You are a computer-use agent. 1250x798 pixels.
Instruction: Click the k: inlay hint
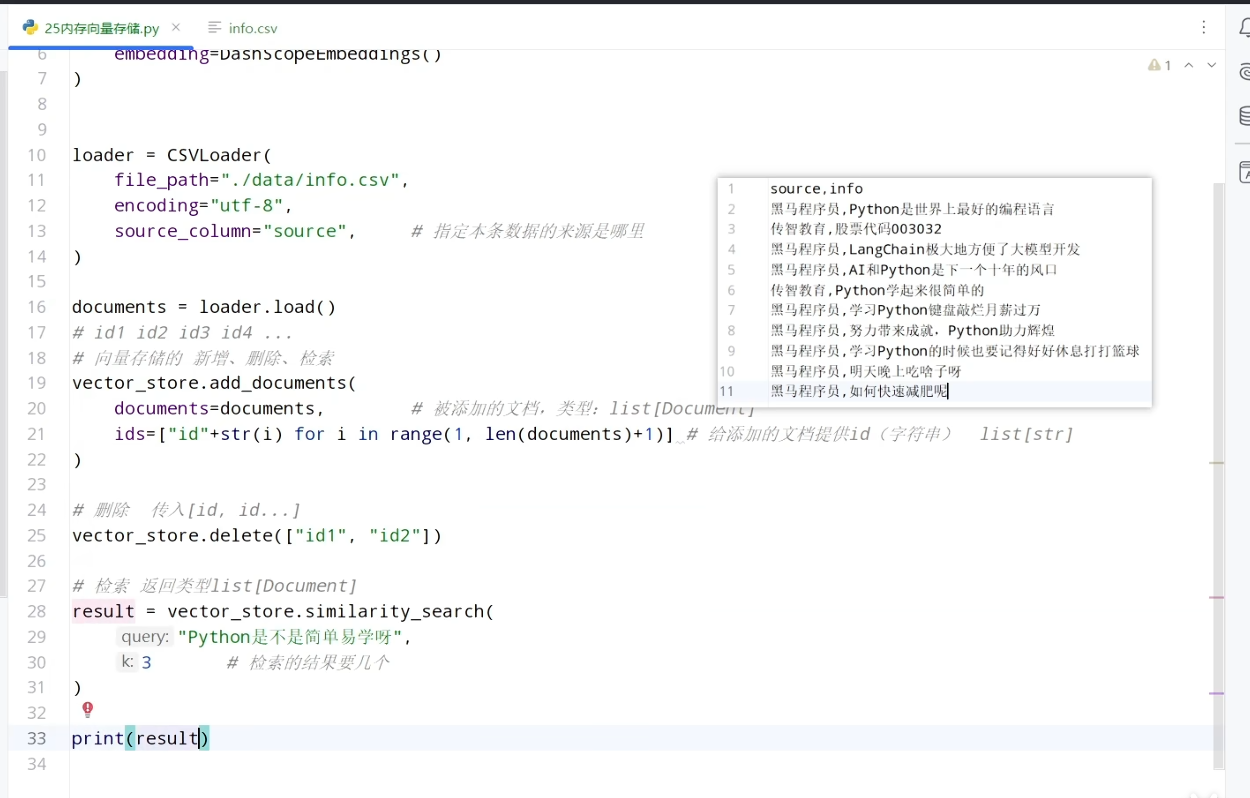pos(127,662)
